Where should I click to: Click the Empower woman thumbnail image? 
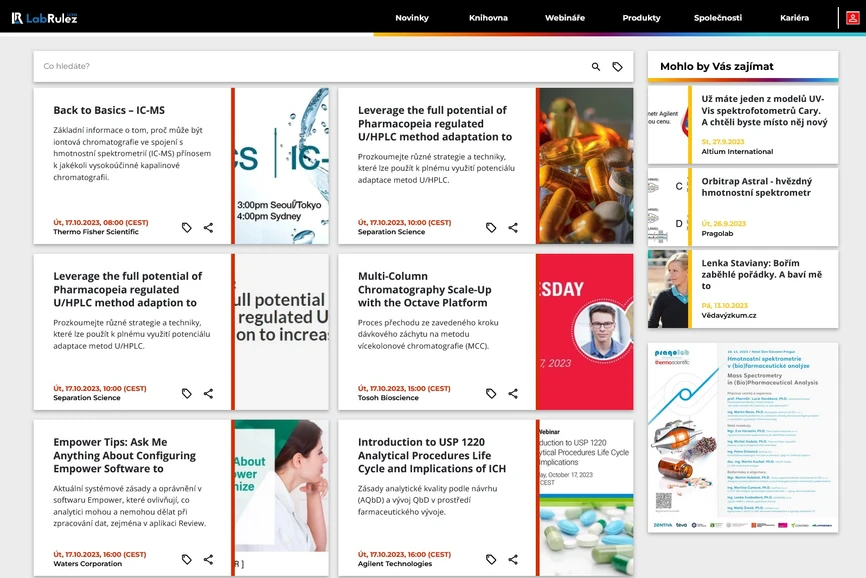pos(282,498)
